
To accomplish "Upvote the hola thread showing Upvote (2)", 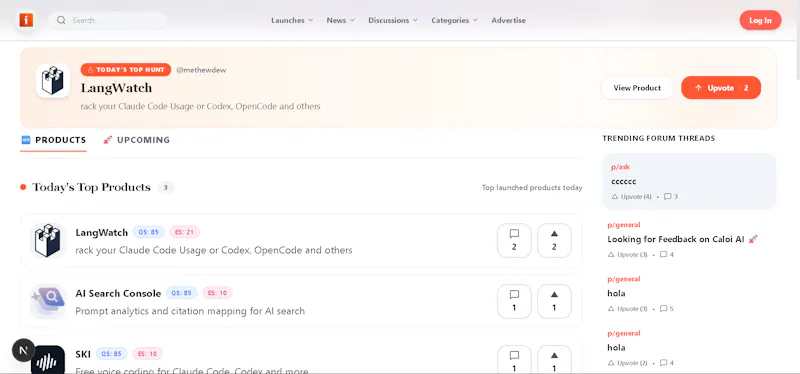I will click(628, 363).
